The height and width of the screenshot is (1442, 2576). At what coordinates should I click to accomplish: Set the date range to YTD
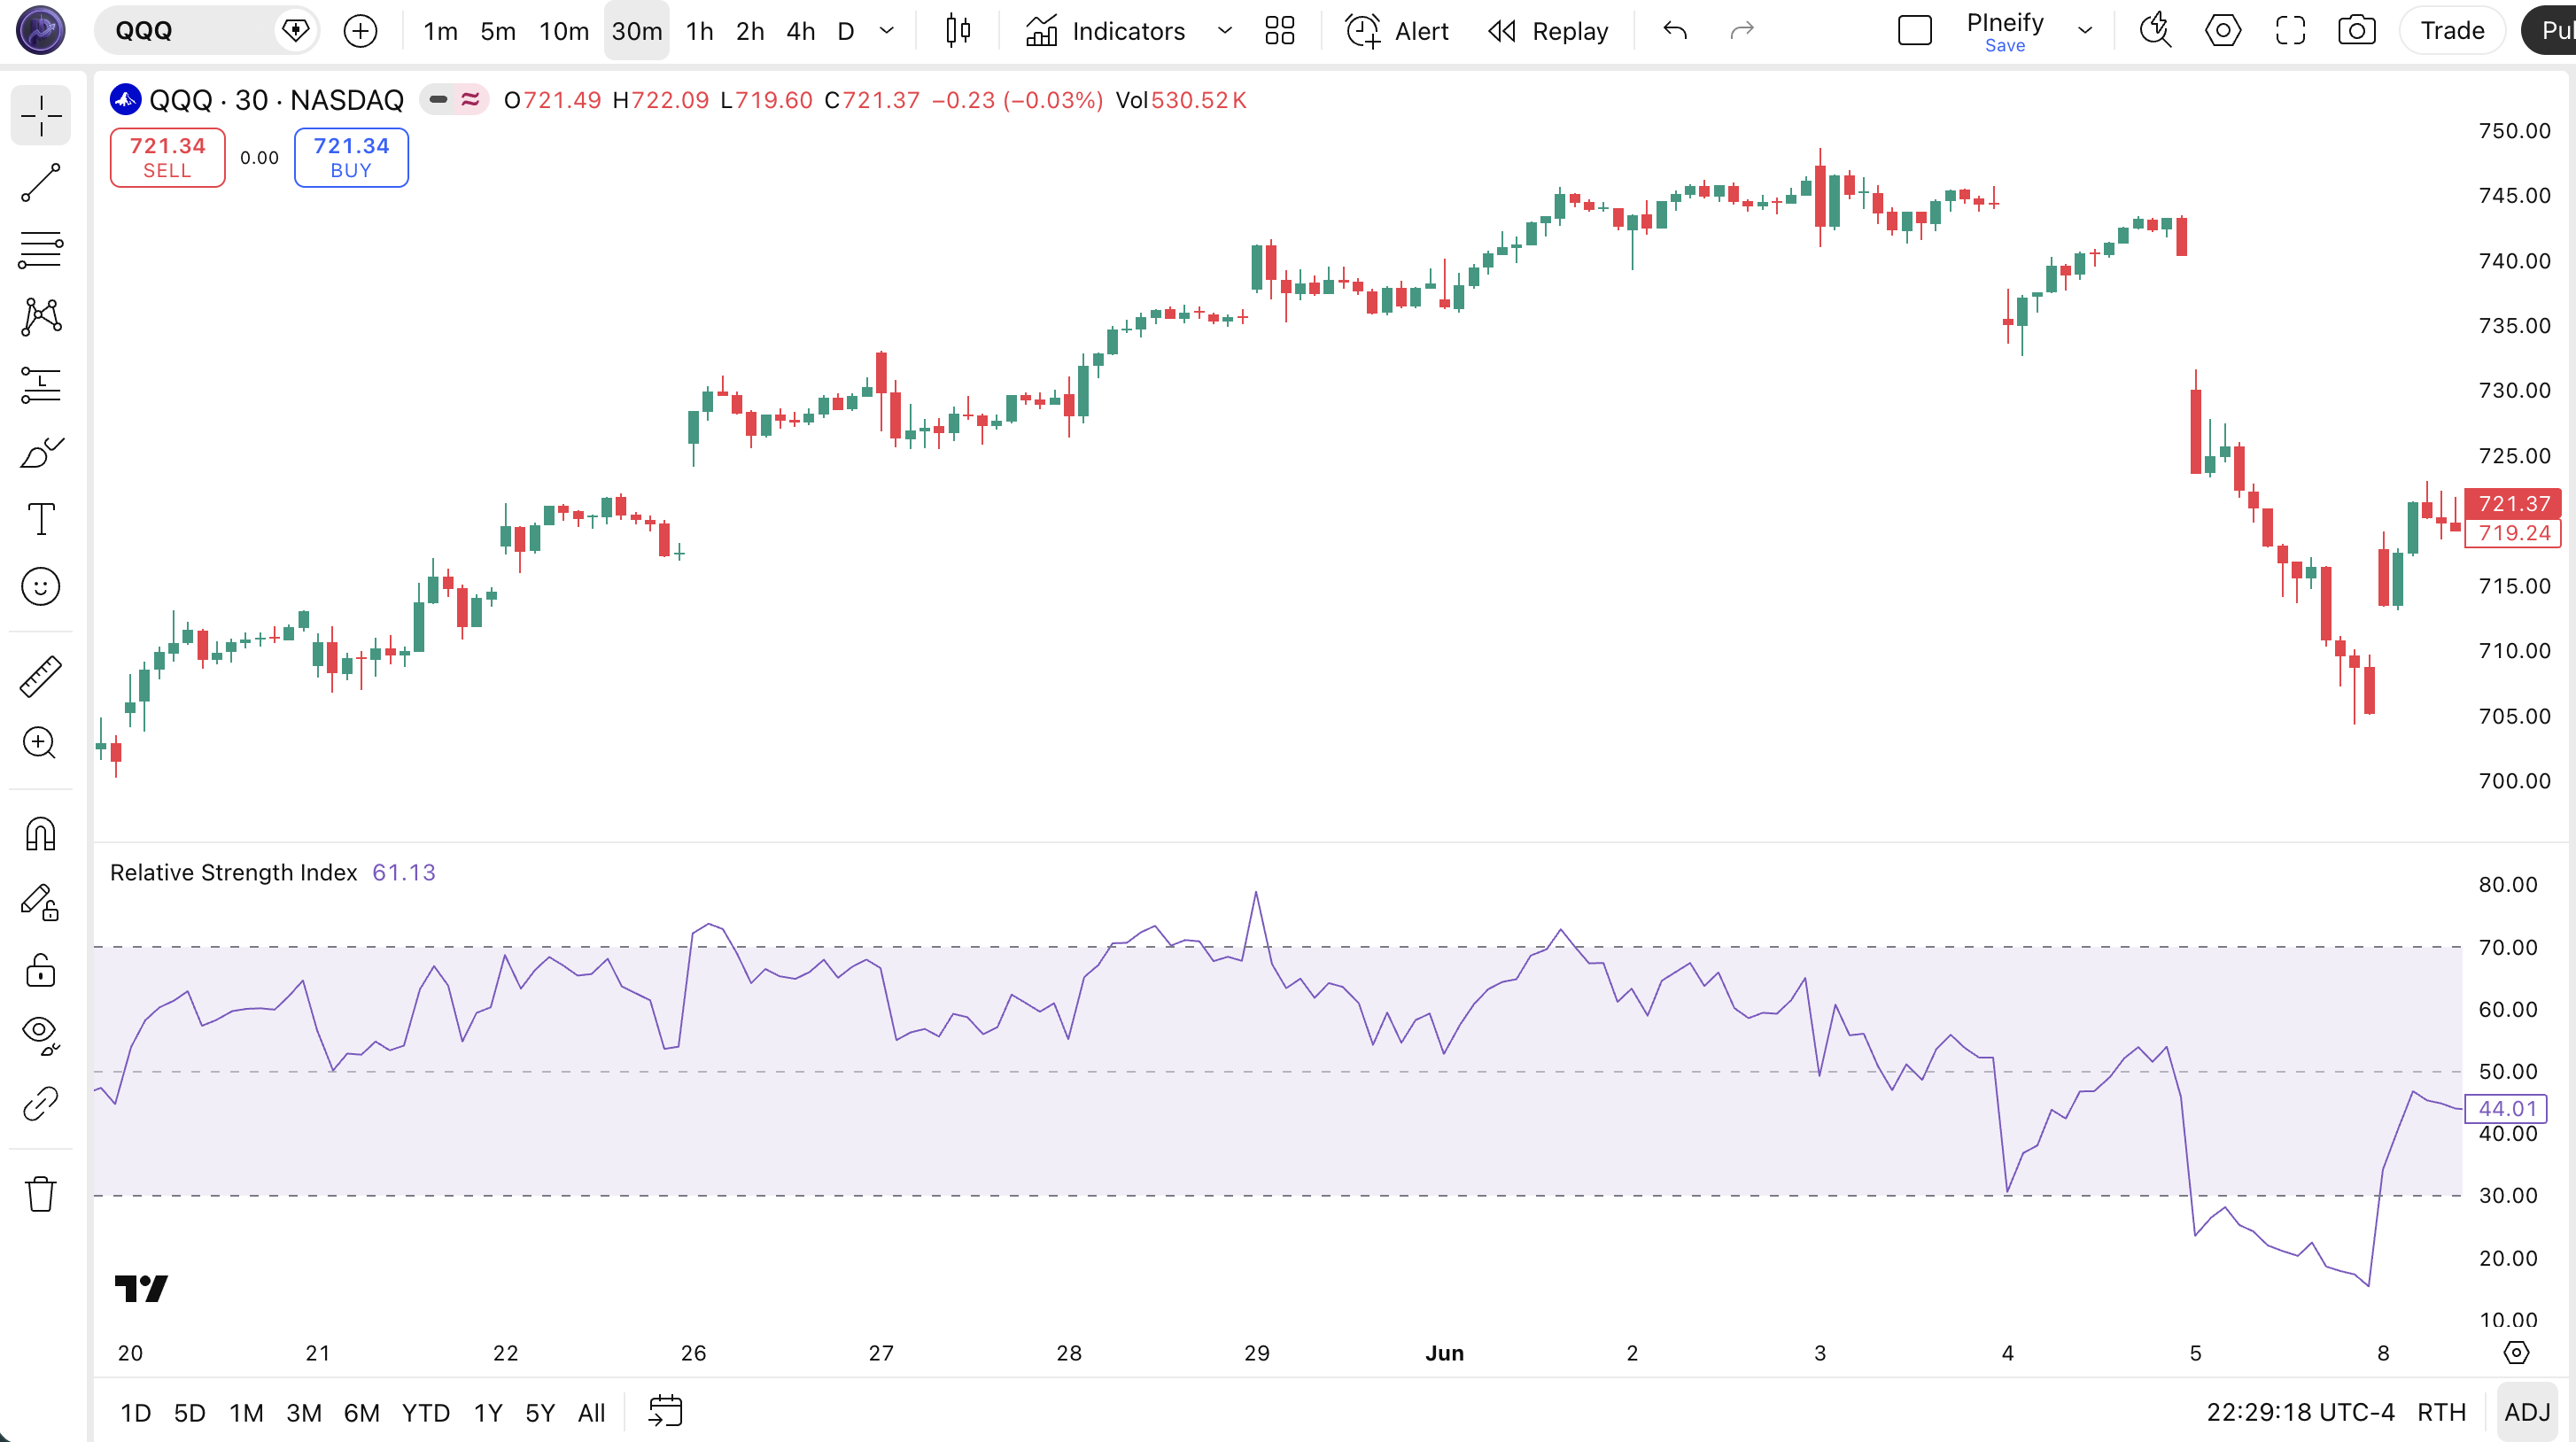tap(425, 1413)
